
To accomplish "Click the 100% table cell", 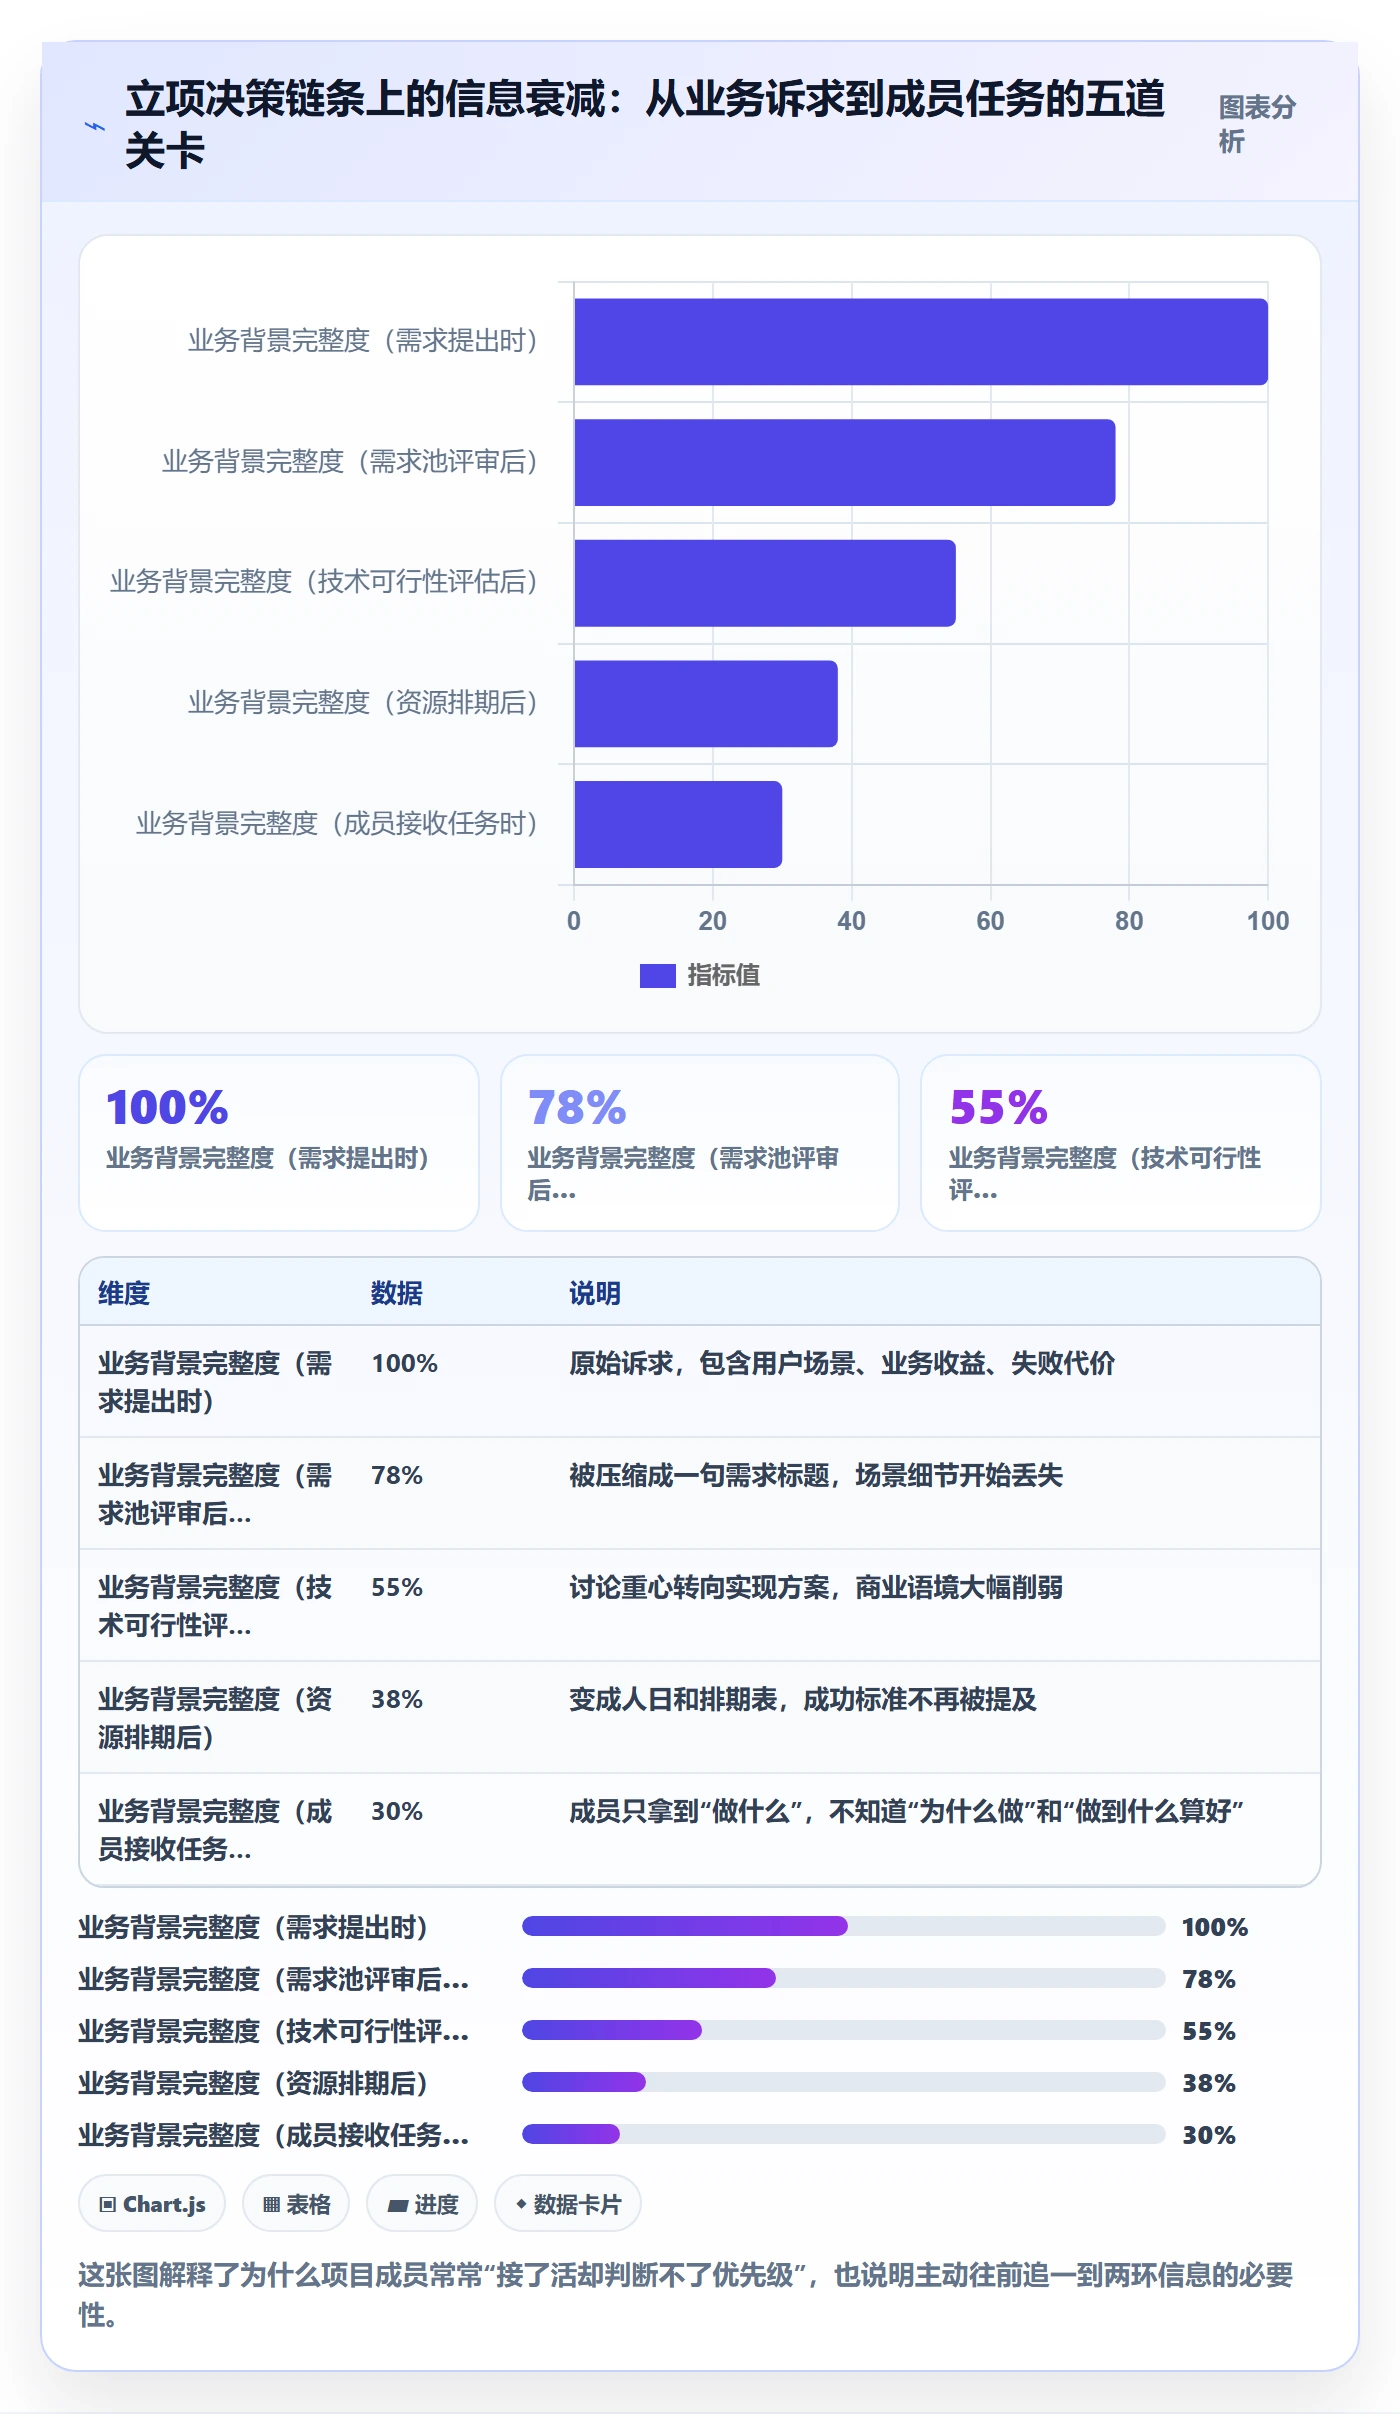I will pyautogui.click(x=405, y=1363).
